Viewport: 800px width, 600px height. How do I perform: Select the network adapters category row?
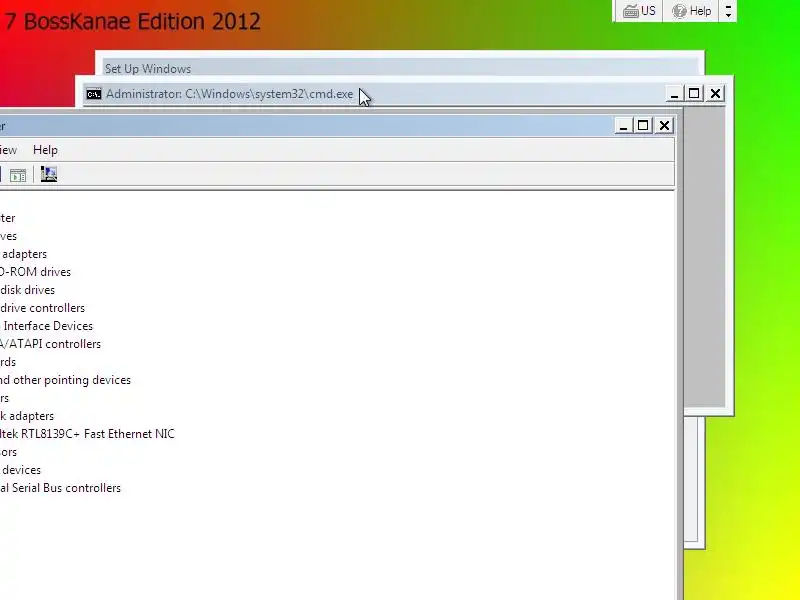click(x=27, y=416)
